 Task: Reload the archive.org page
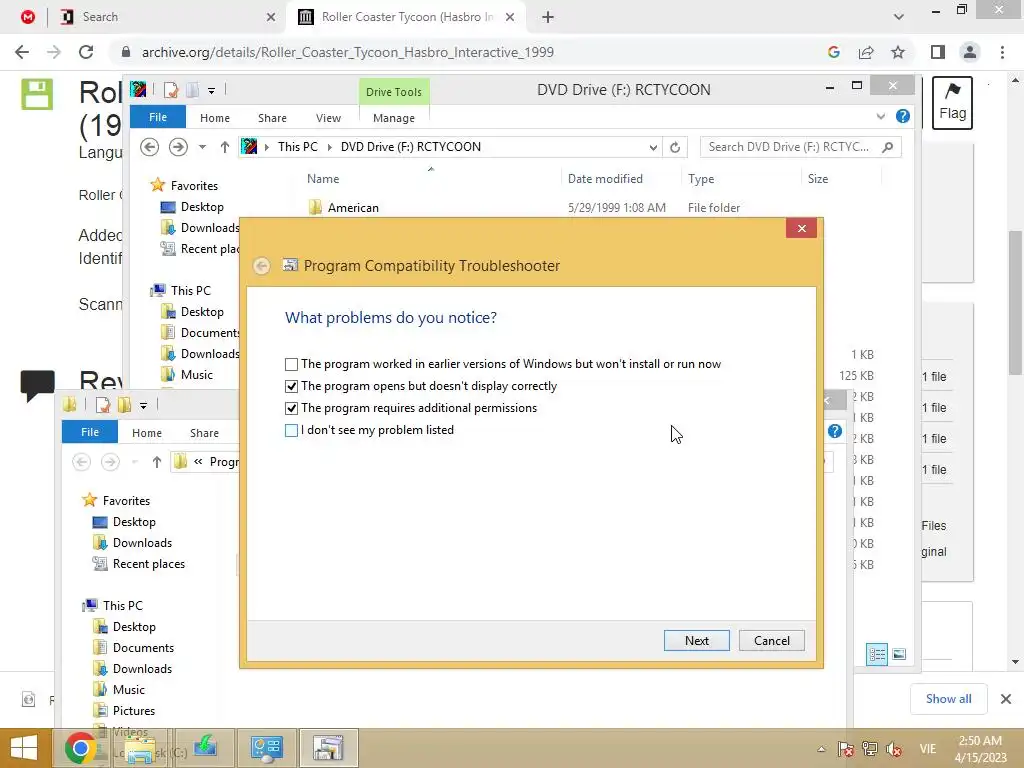pos(86,52)
